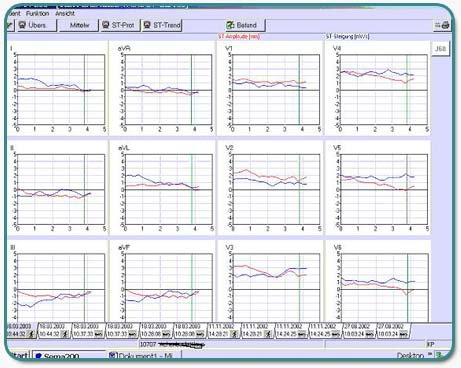The image size is (461, 368).
Task: Select the second 18.03.2003 10:44:32 recording tab
Action: click(x=54, y=330)
